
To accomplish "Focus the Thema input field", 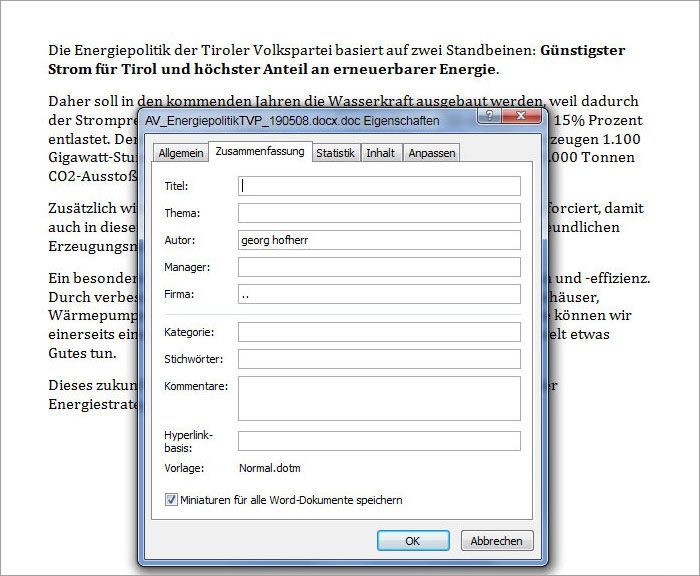I will [379, 213].
